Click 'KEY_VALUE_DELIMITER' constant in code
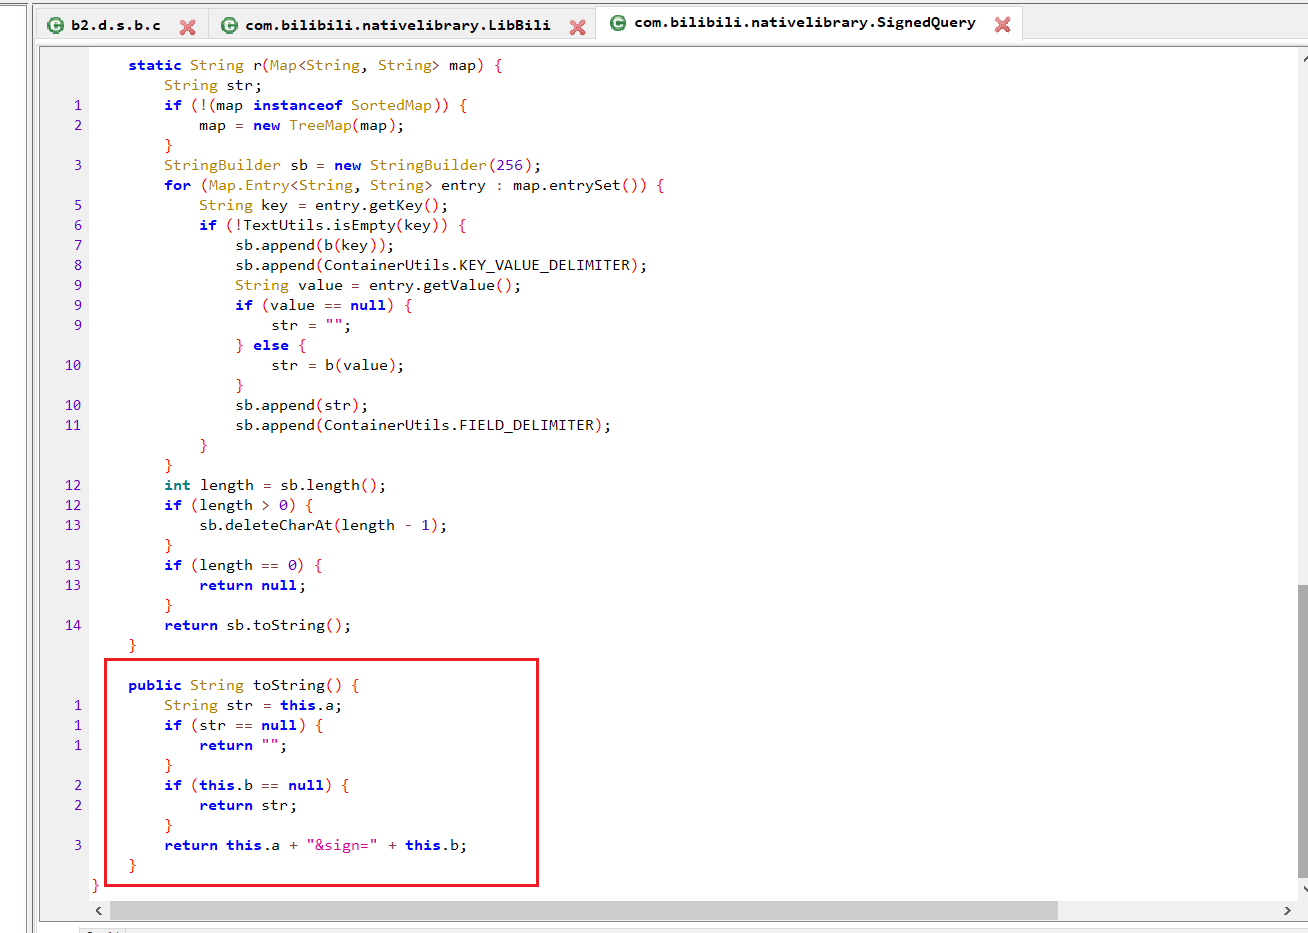 545,265
